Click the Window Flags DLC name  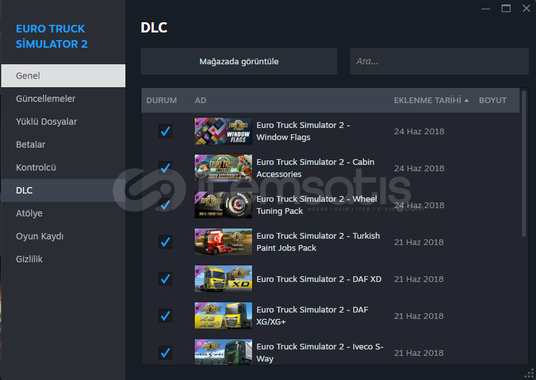coord(303,131)
